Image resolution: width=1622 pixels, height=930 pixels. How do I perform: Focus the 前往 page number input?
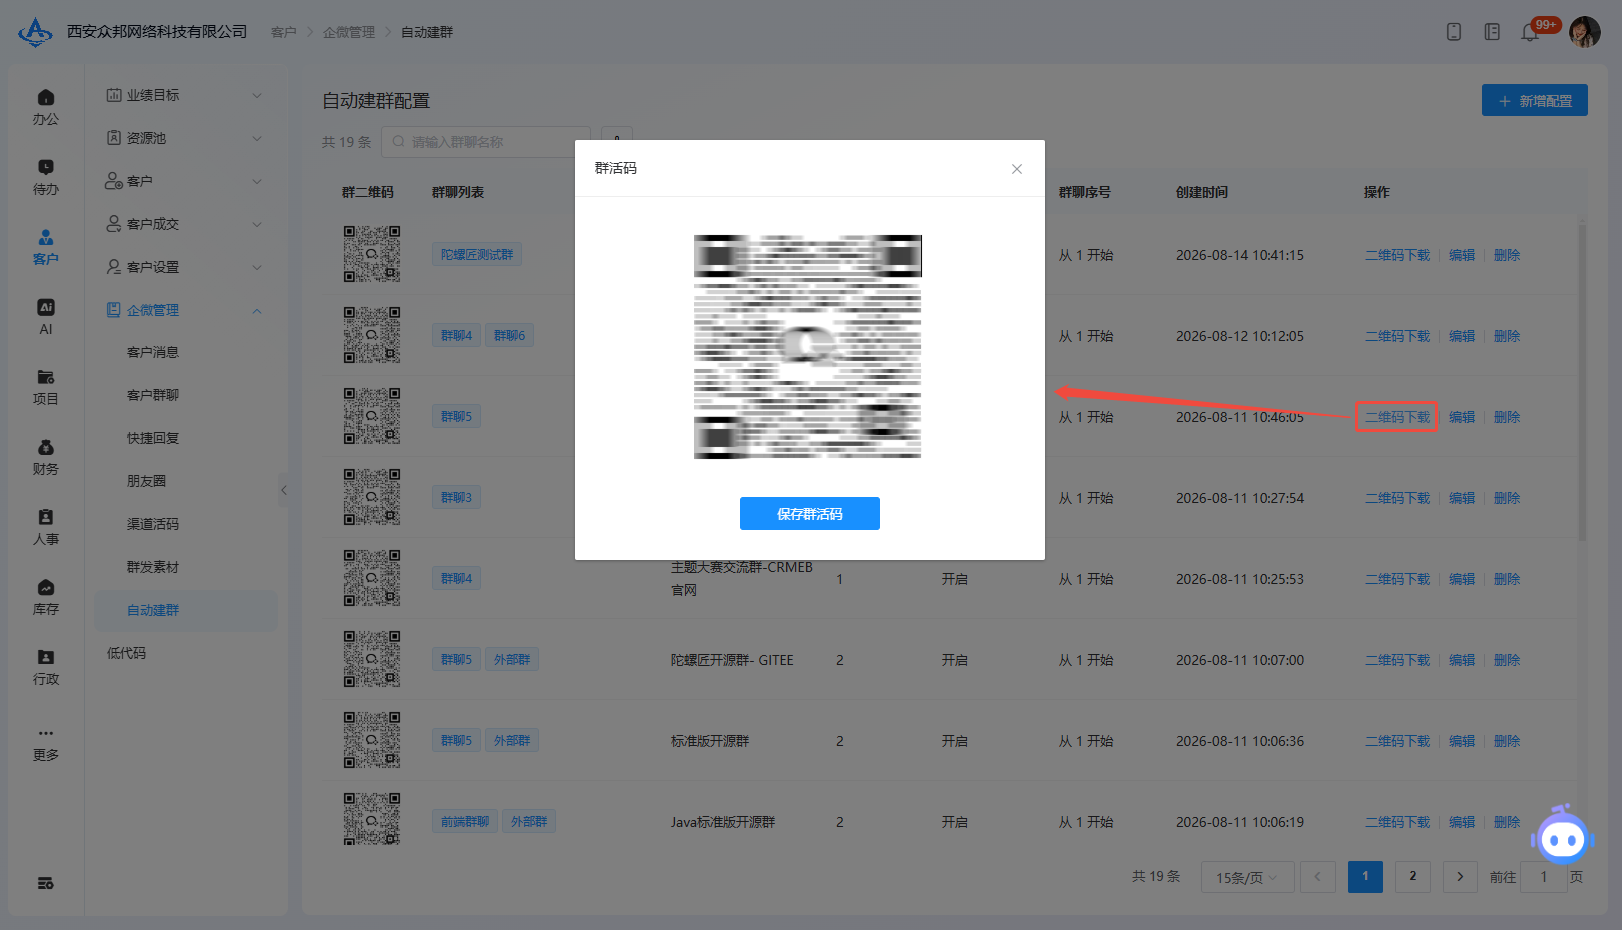point(1544,877)
